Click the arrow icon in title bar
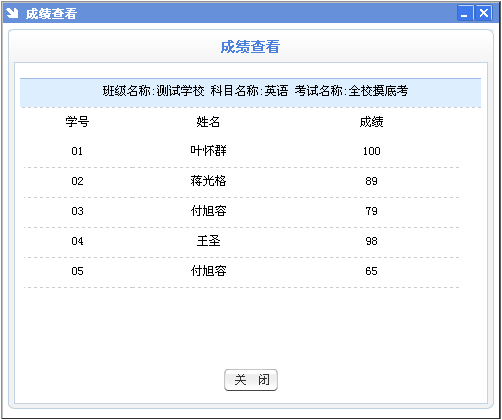502x420 pixels. (x=12, y=13)
